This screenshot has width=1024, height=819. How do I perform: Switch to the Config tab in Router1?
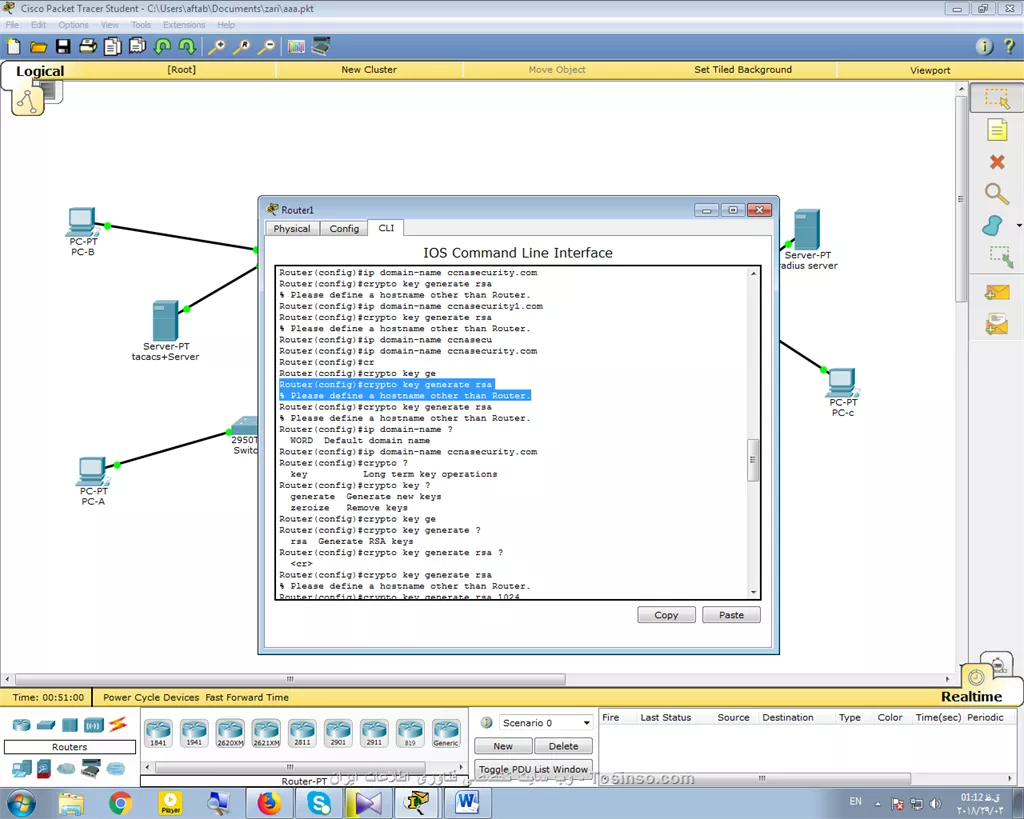[344, 229]
